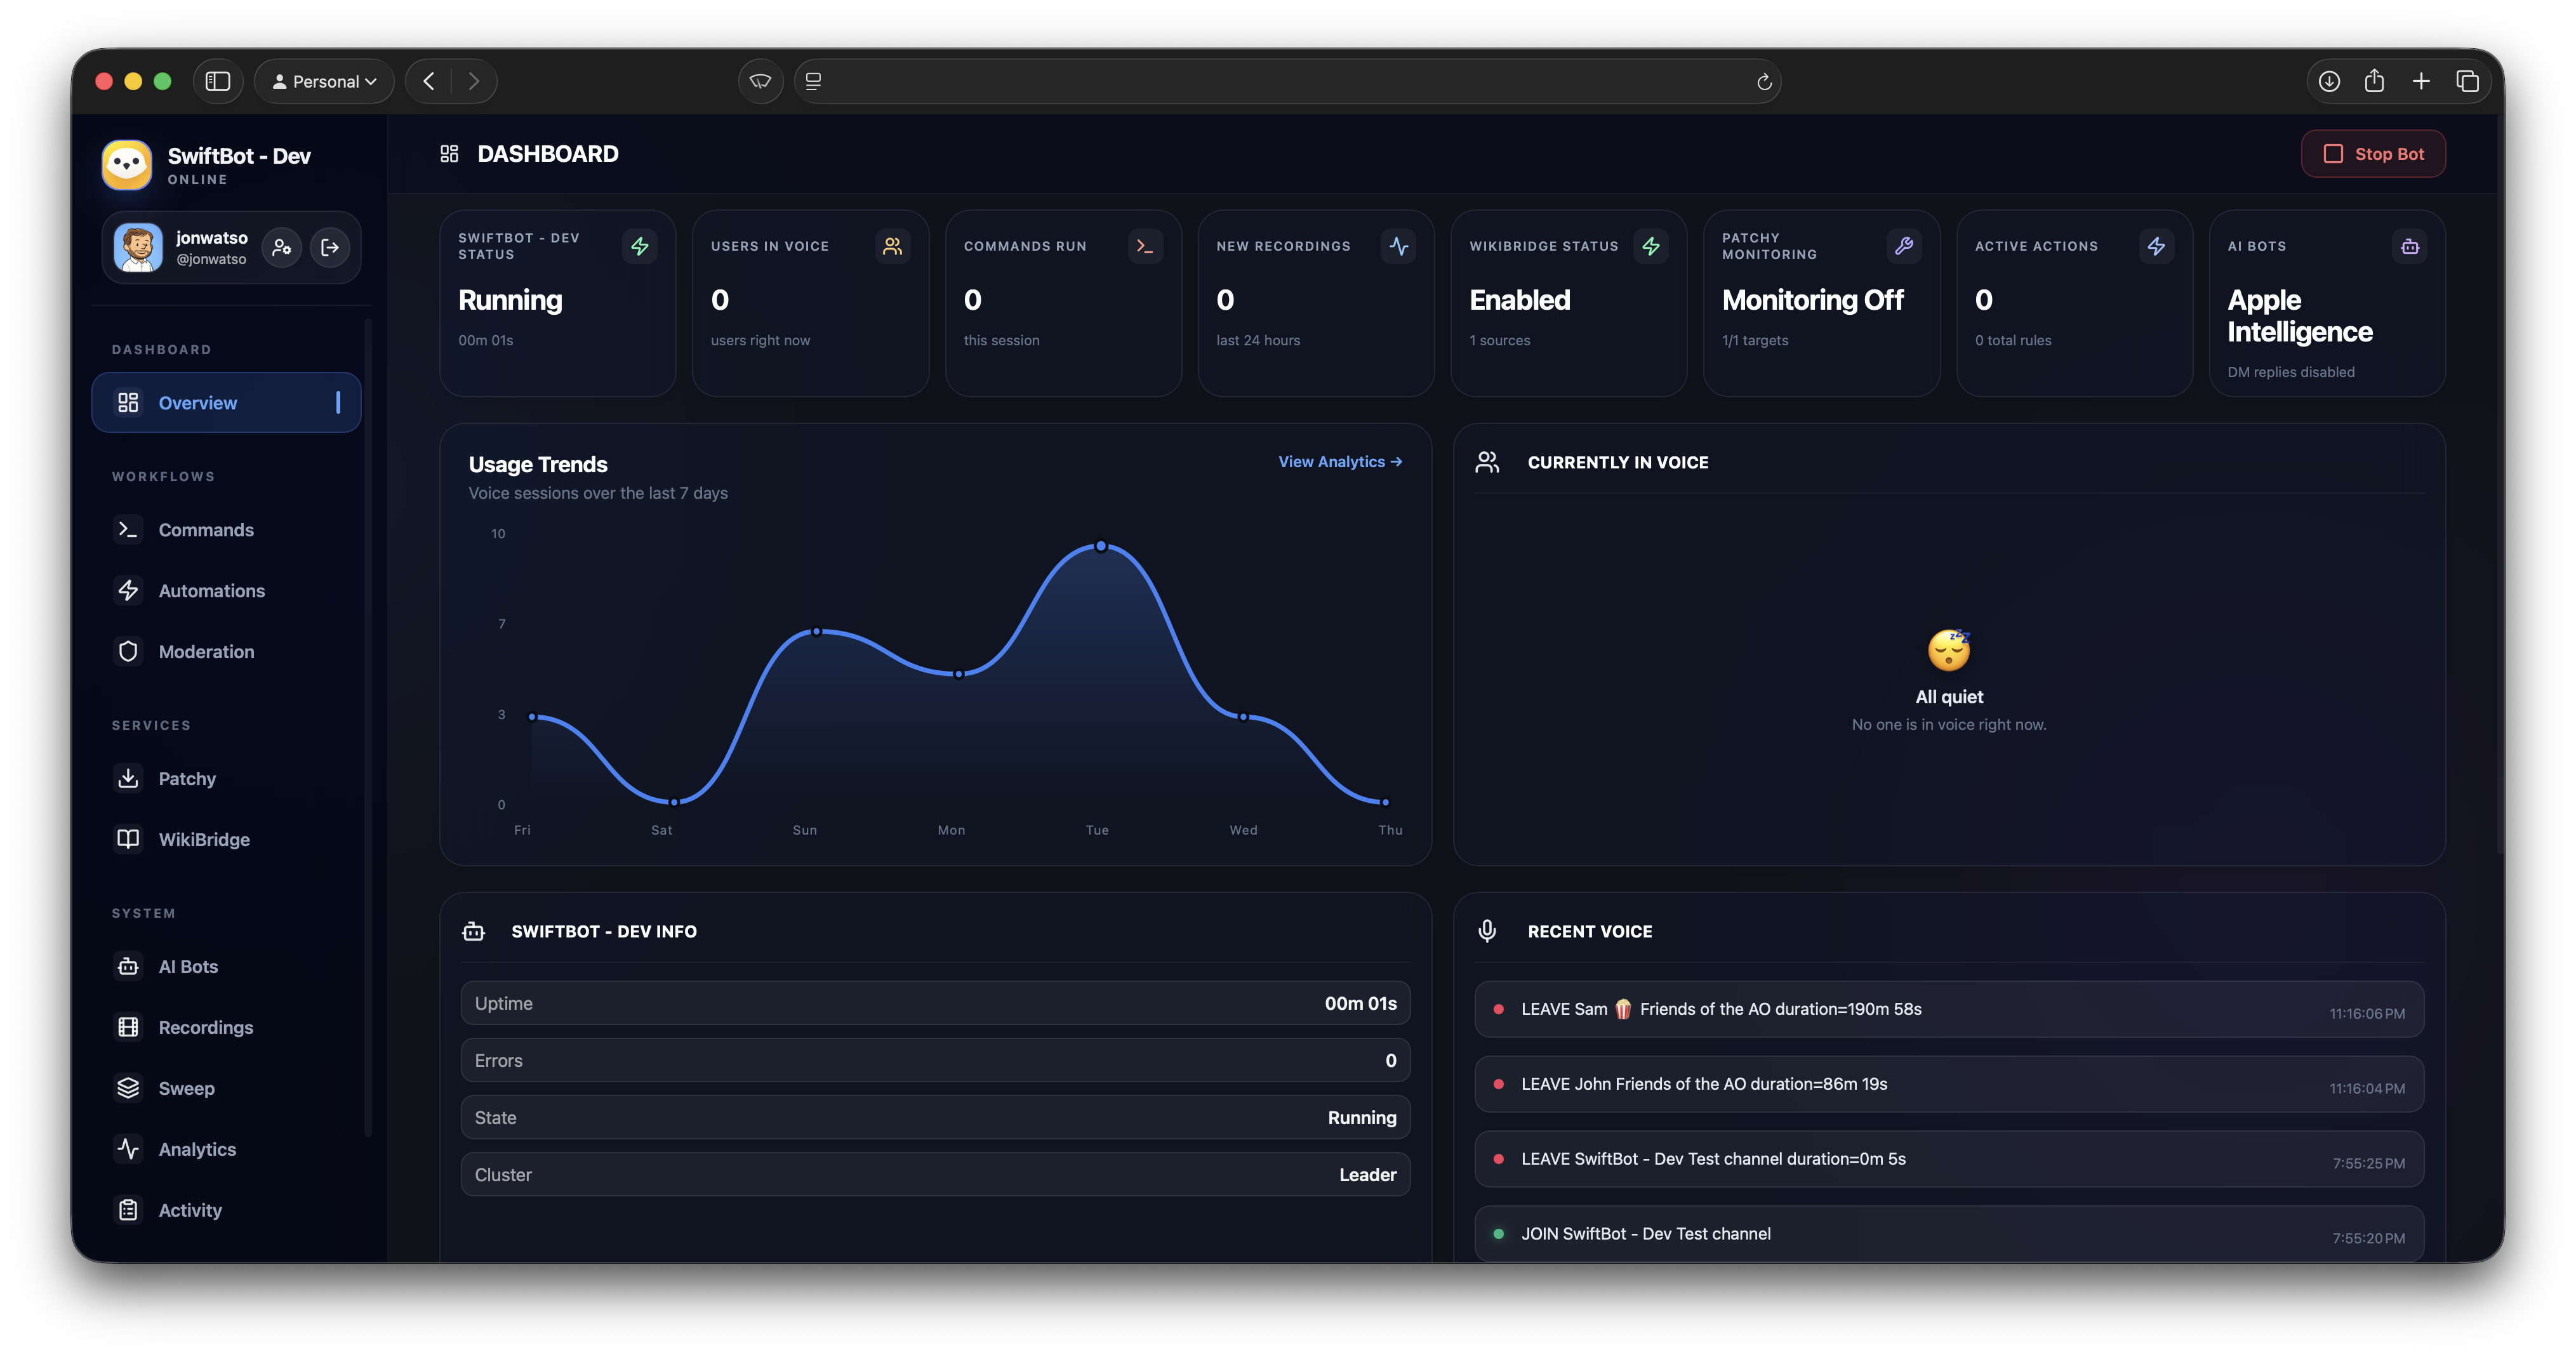Click the AI Bots robot icon in sidebar
Image resolution: width=2576 pixels, height=1357 pixels.
click(128, 967)
